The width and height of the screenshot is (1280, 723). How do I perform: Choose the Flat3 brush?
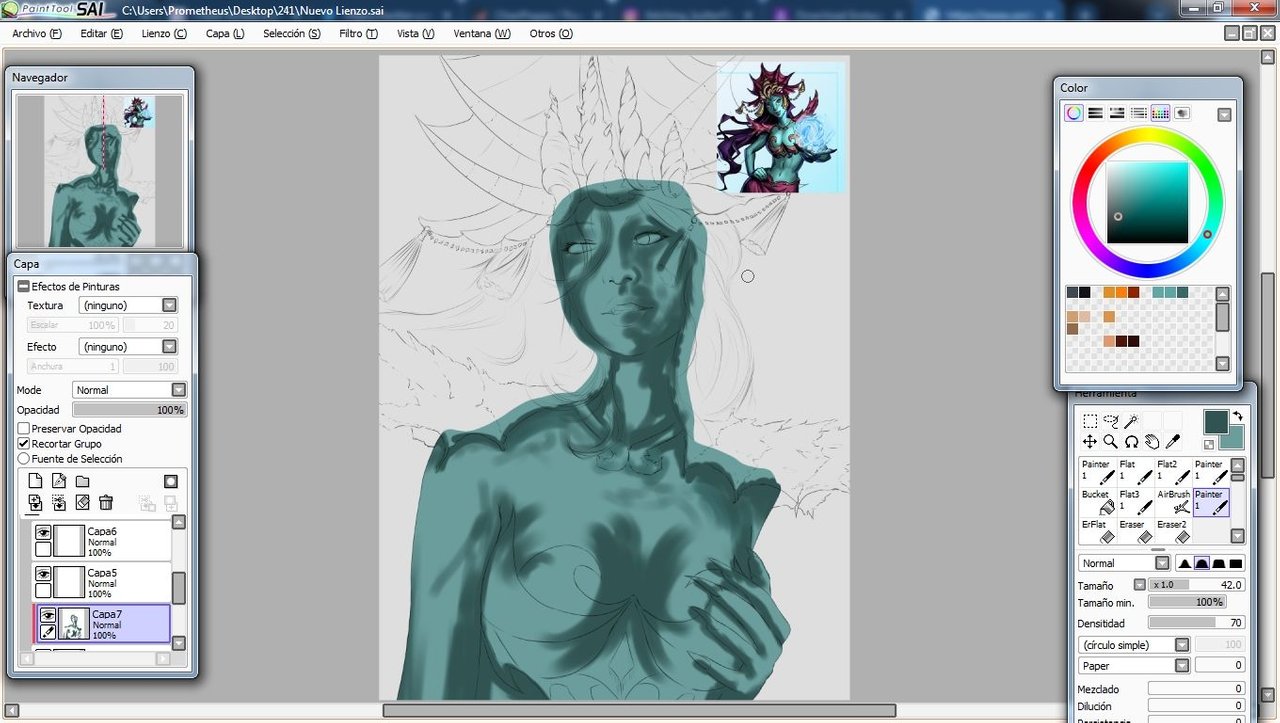click(1135, 501)
